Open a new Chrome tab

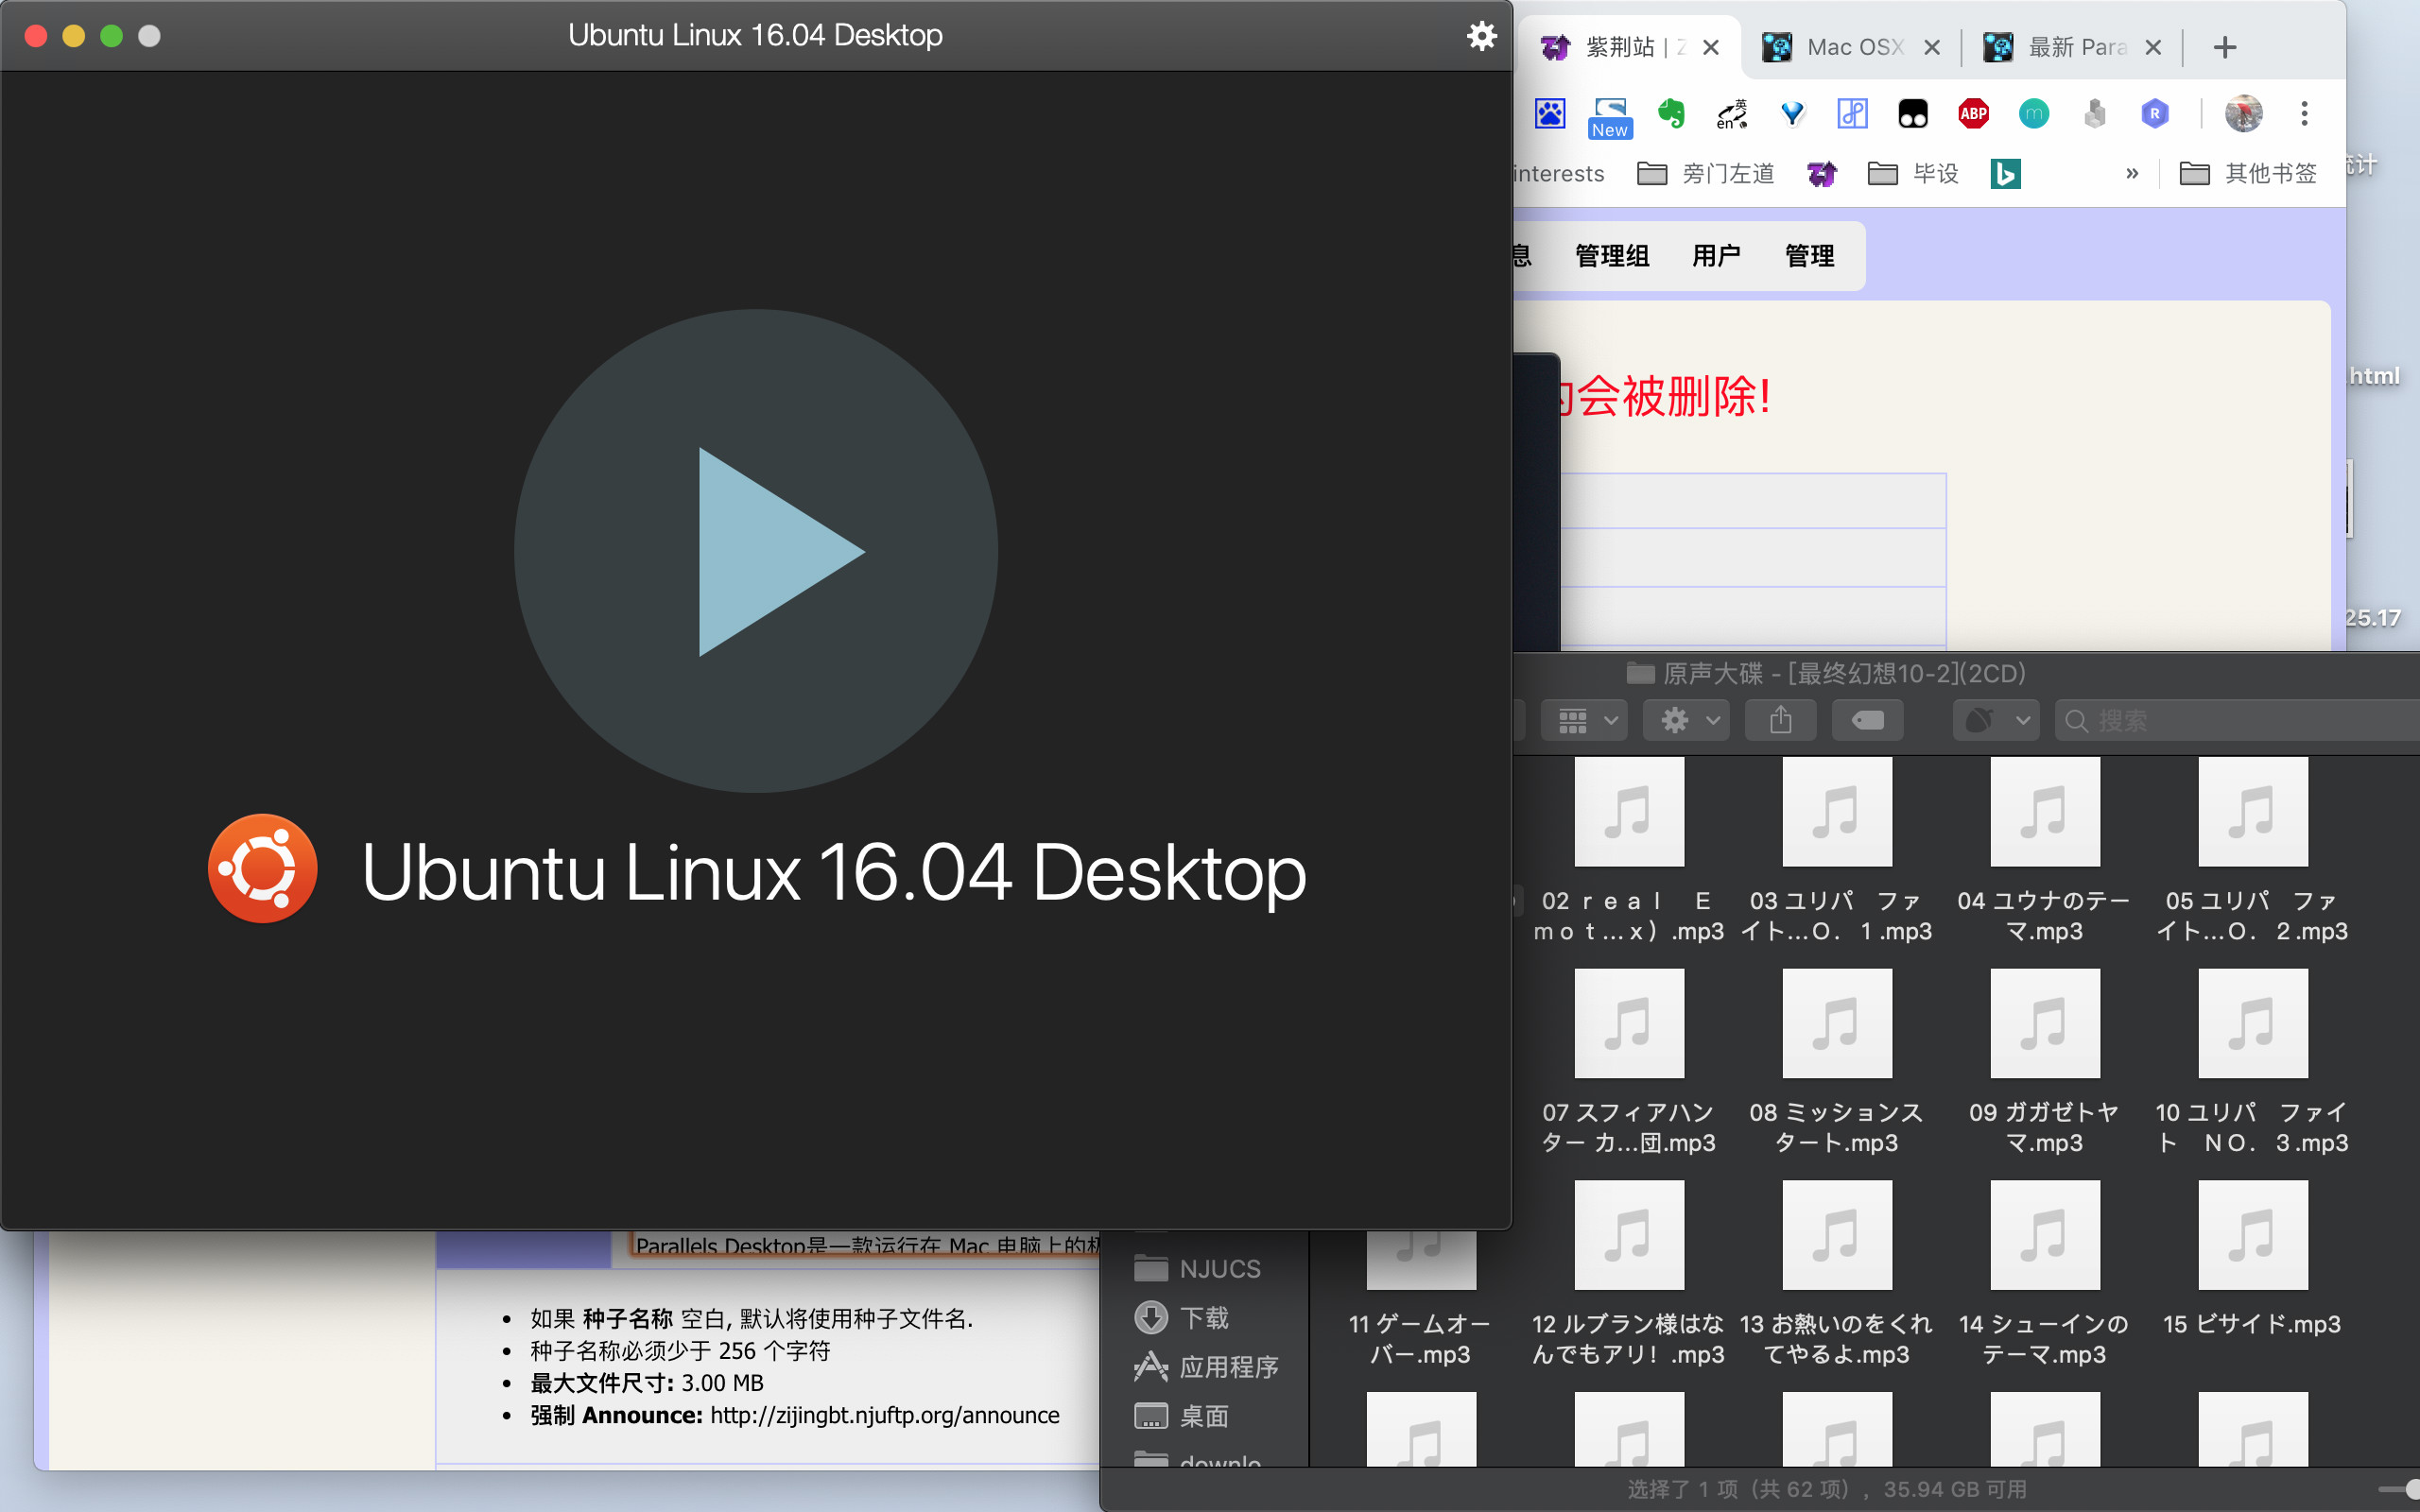[x=2224, y=47]
